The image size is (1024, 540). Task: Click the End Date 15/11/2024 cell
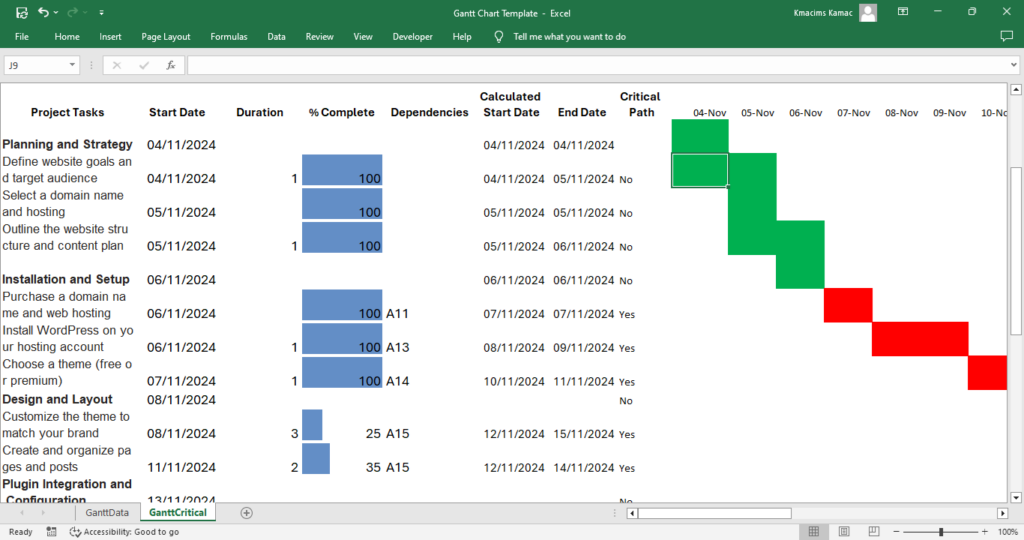click(584, 434)
